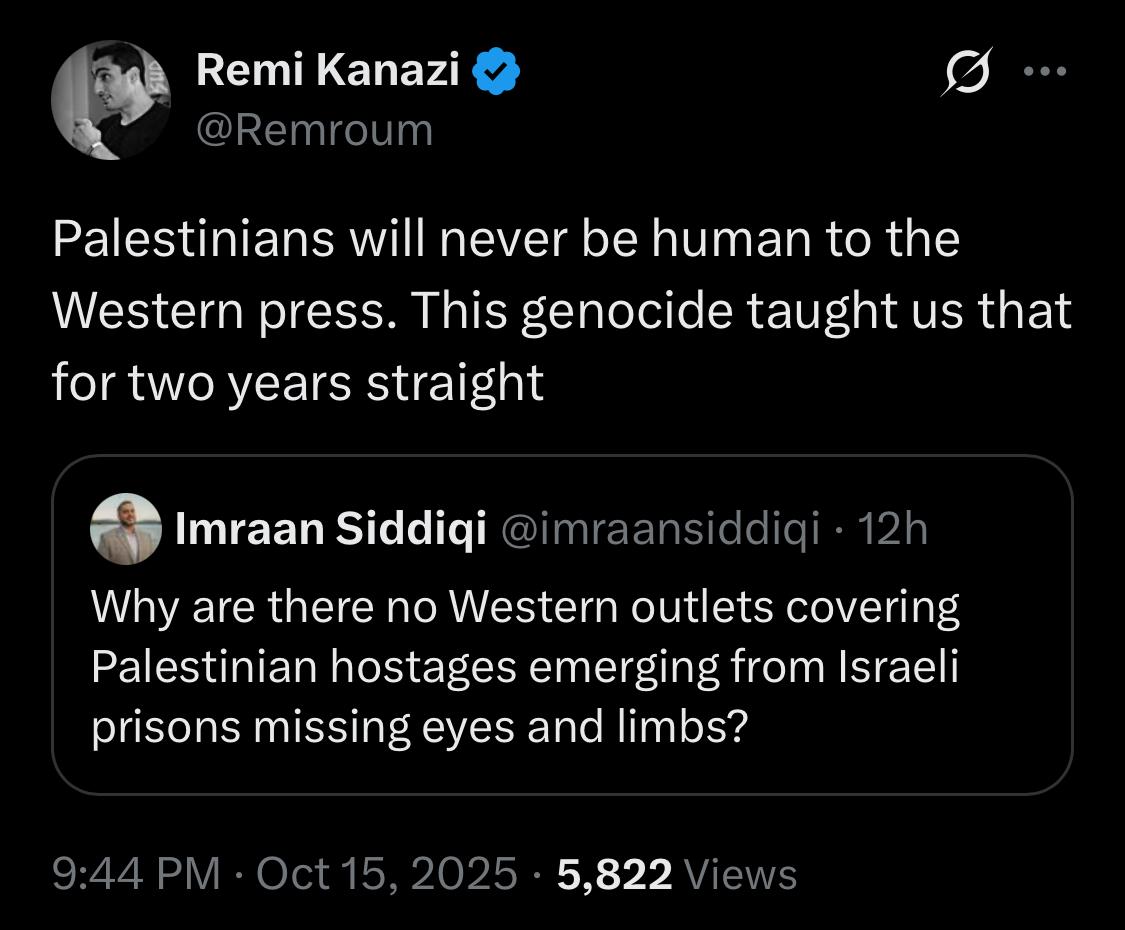Image resolution: width=1125 pixels, height=930 pixels.
Task: Open the three-dot more options menu
Action: coord(1046,72)
